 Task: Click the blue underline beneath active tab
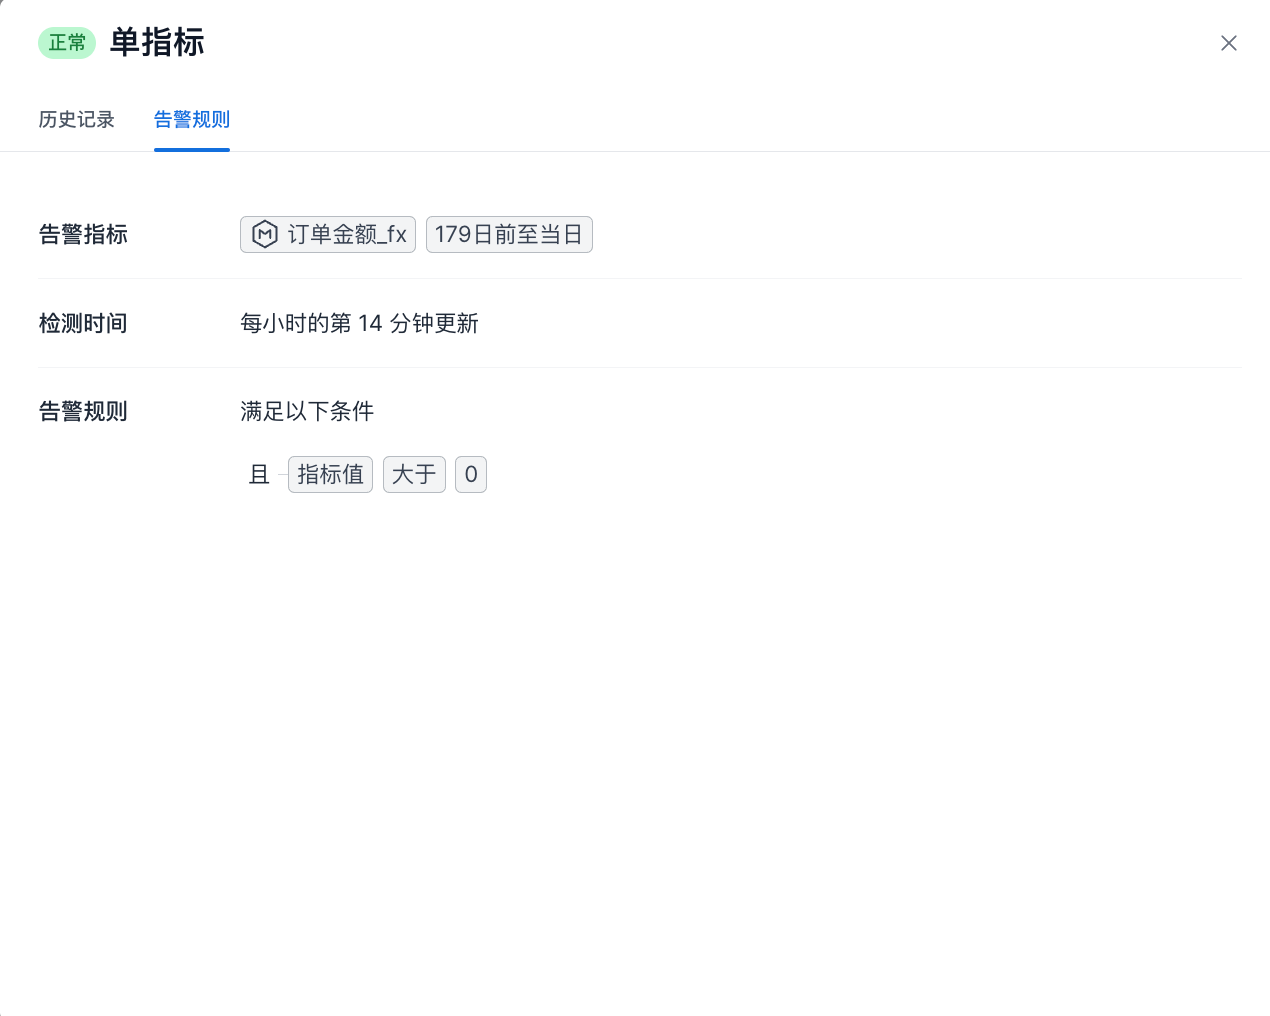click(x=191, y=150)
